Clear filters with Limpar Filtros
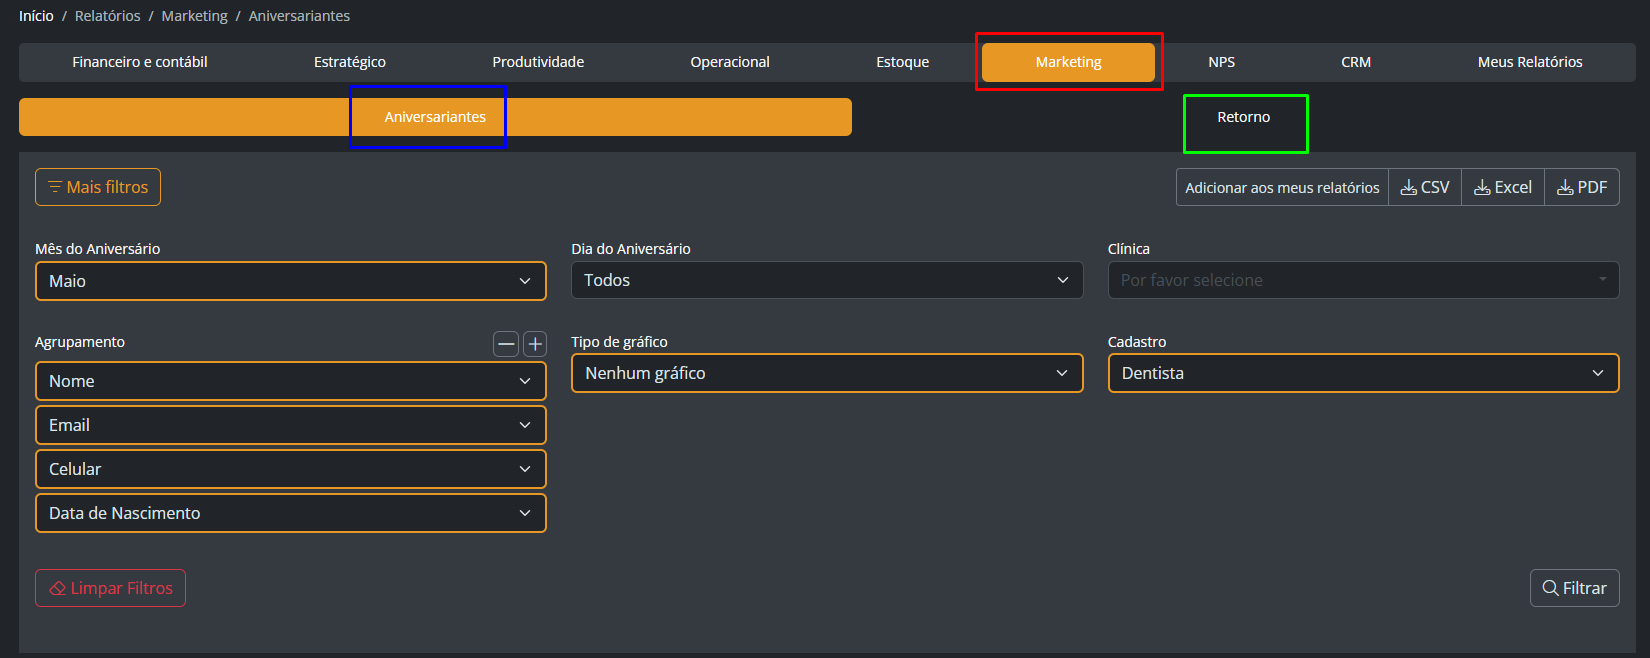1650x658 pixels. pyautogui.click(x=110, y=588)
